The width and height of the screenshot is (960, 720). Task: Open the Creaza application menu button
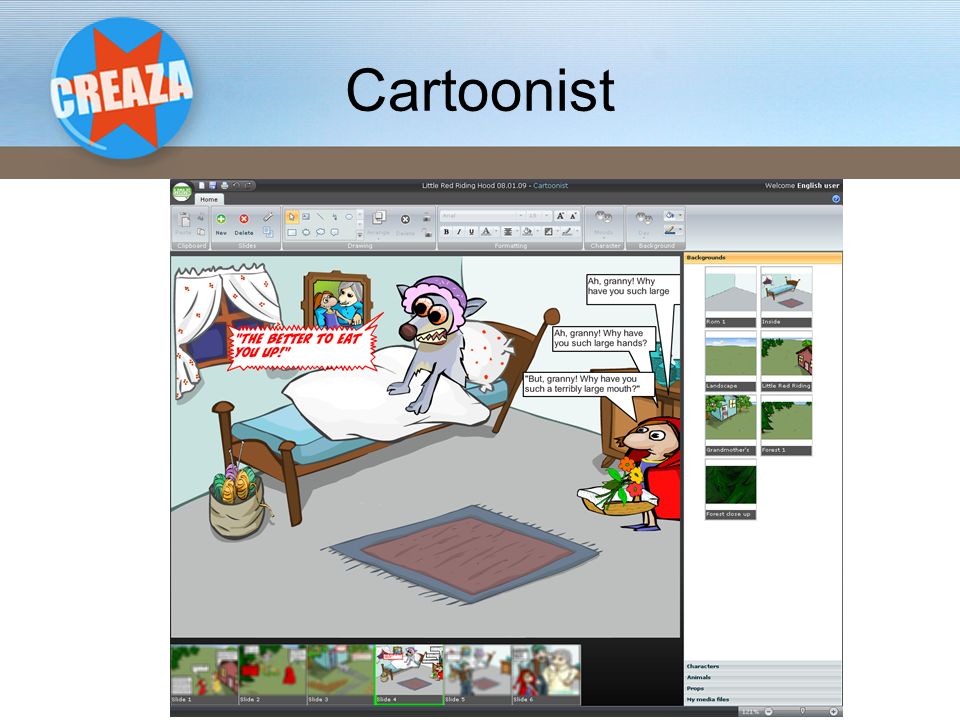[182, 192]
